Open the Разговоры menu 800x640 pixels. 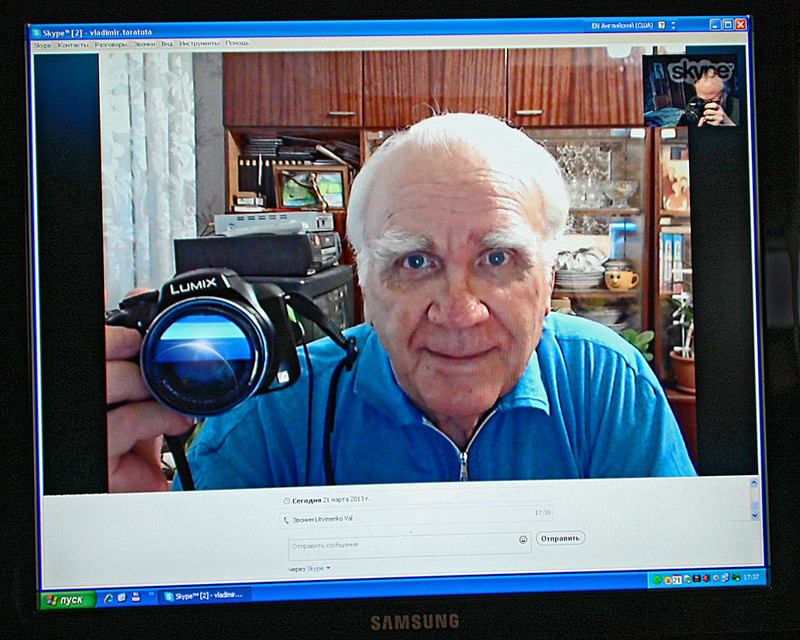tap(111, 44)
